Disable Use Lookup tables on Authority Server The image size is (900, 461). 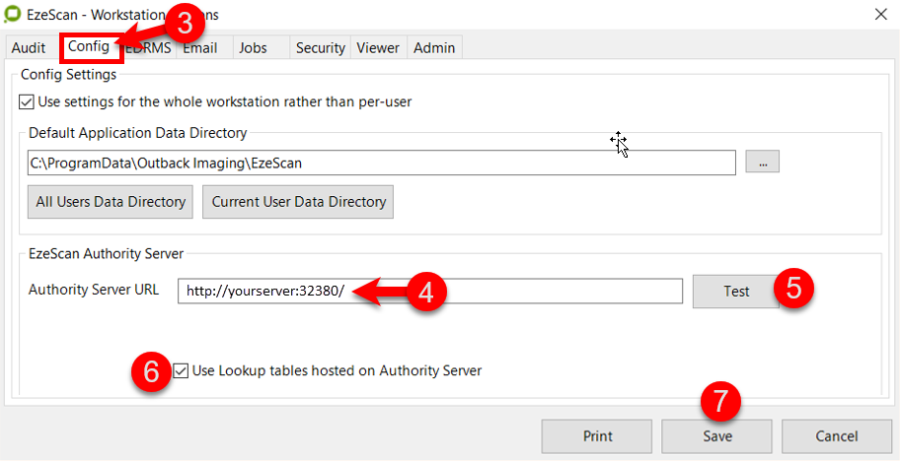[x=181, y=371]
